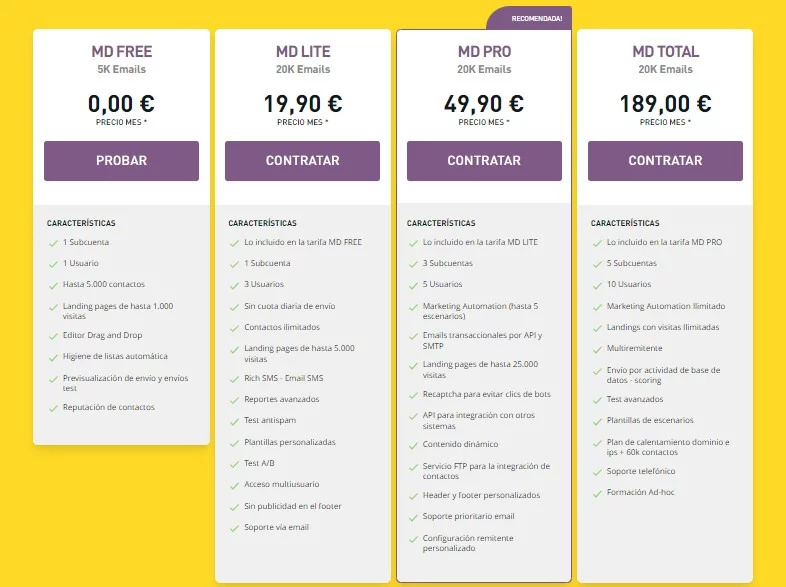786x587 pixels.
Task: Click checkmark next to Contenido dinámico
Action: (413, 445)
